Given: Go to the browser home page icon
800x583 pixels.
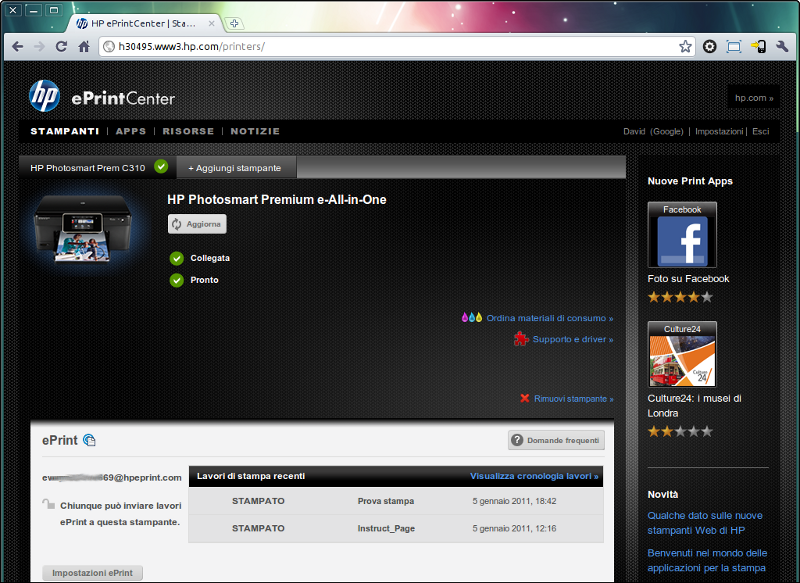Looking at the screenshot, I should (x=84, y=47).
